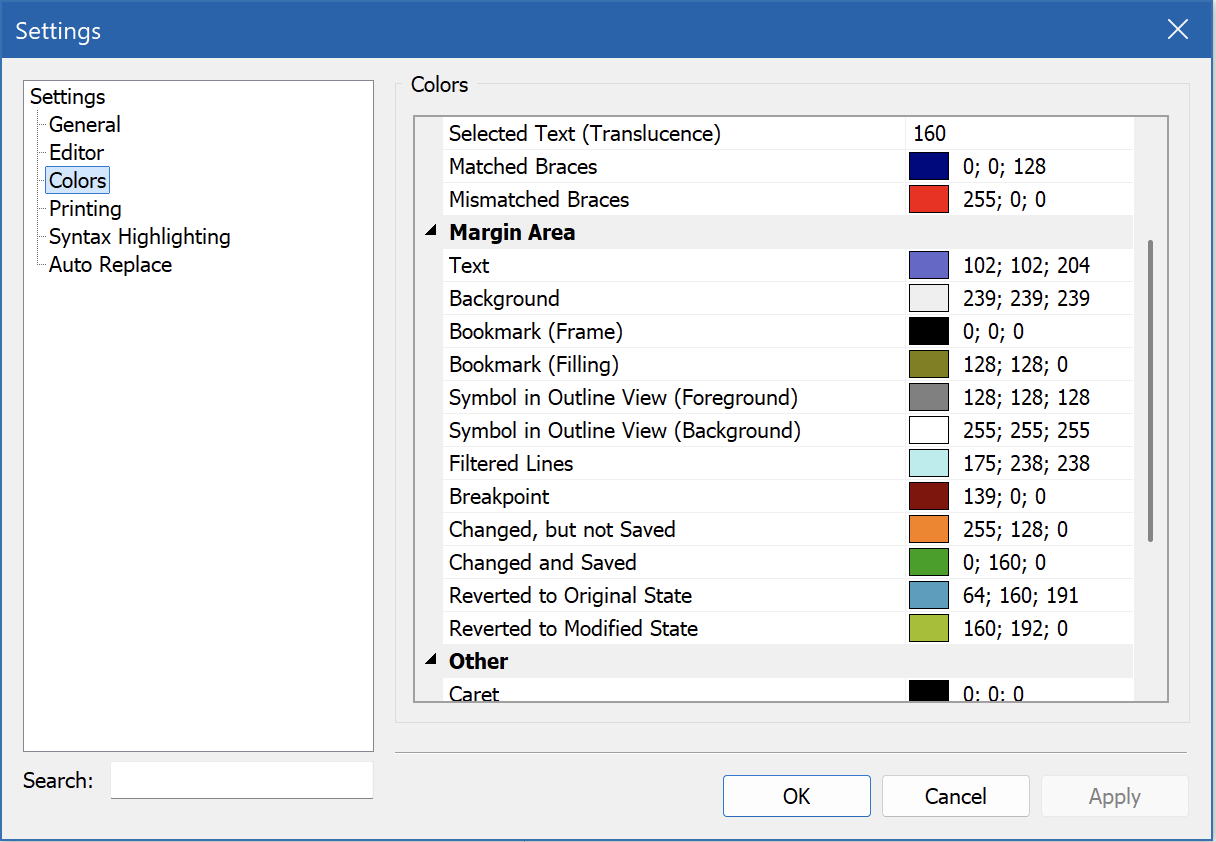Viewport: 1216px width, 842px height.
Task: Click the Filtered Lines color swatch
Action: click(x=929, y=463)
